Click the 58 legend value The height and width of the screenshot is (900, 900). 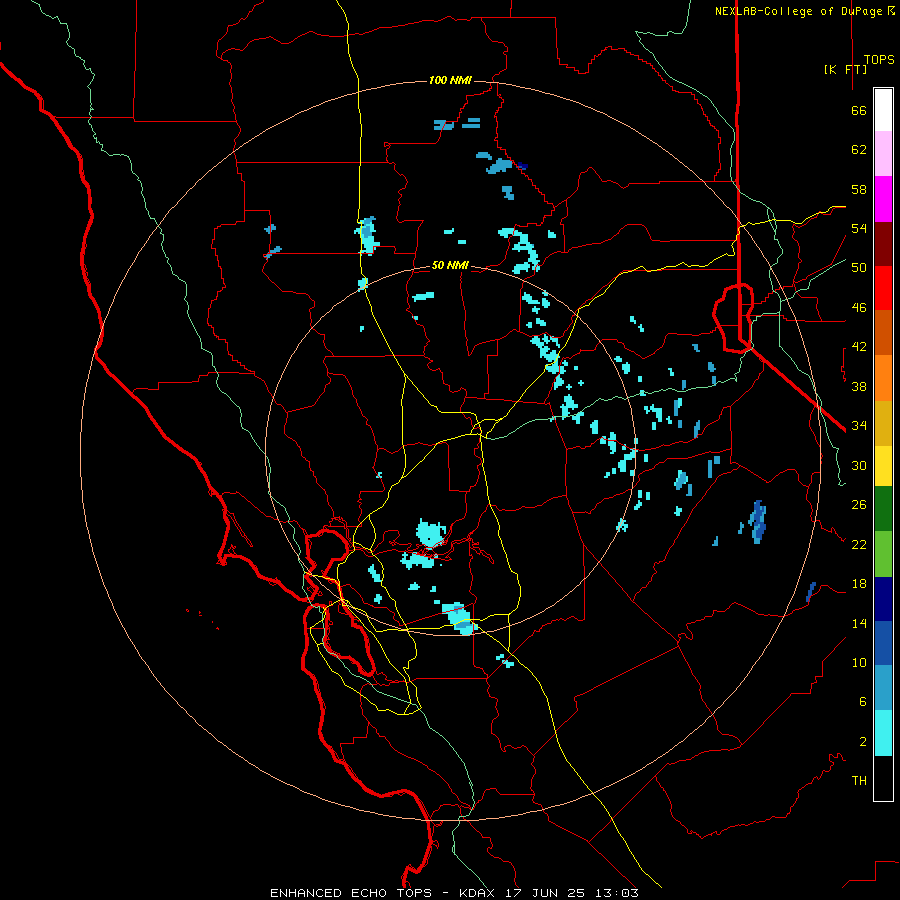[859, 189]
